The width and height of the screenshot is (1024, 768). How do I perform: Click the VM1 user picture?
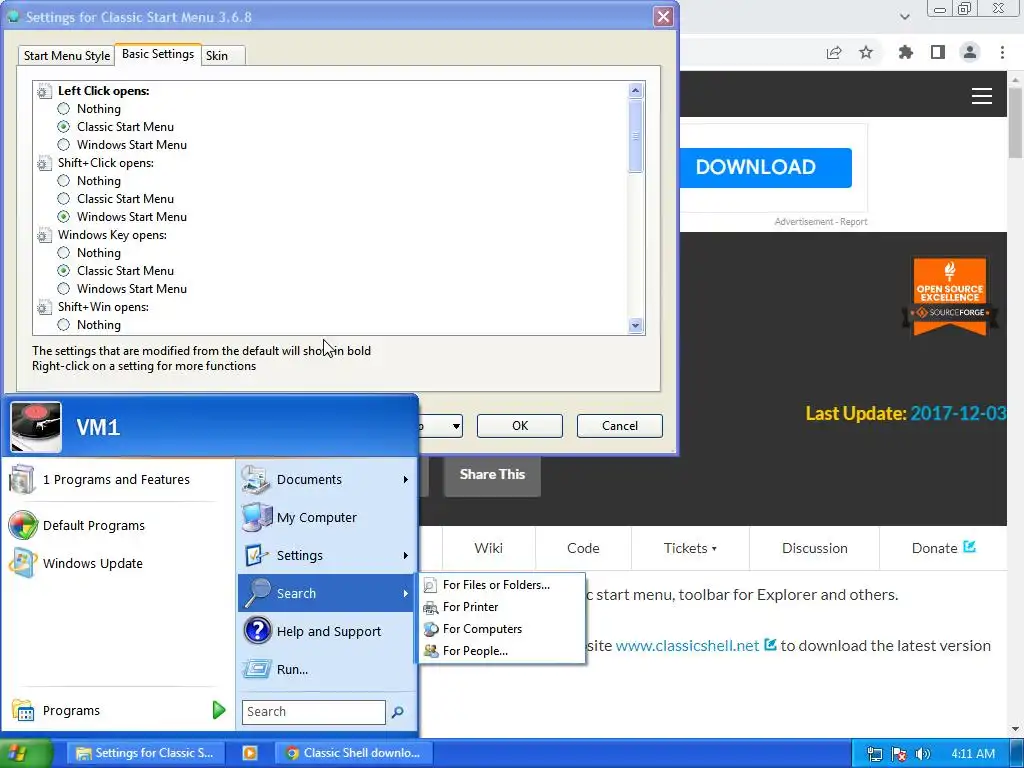(x=36, y=427)
